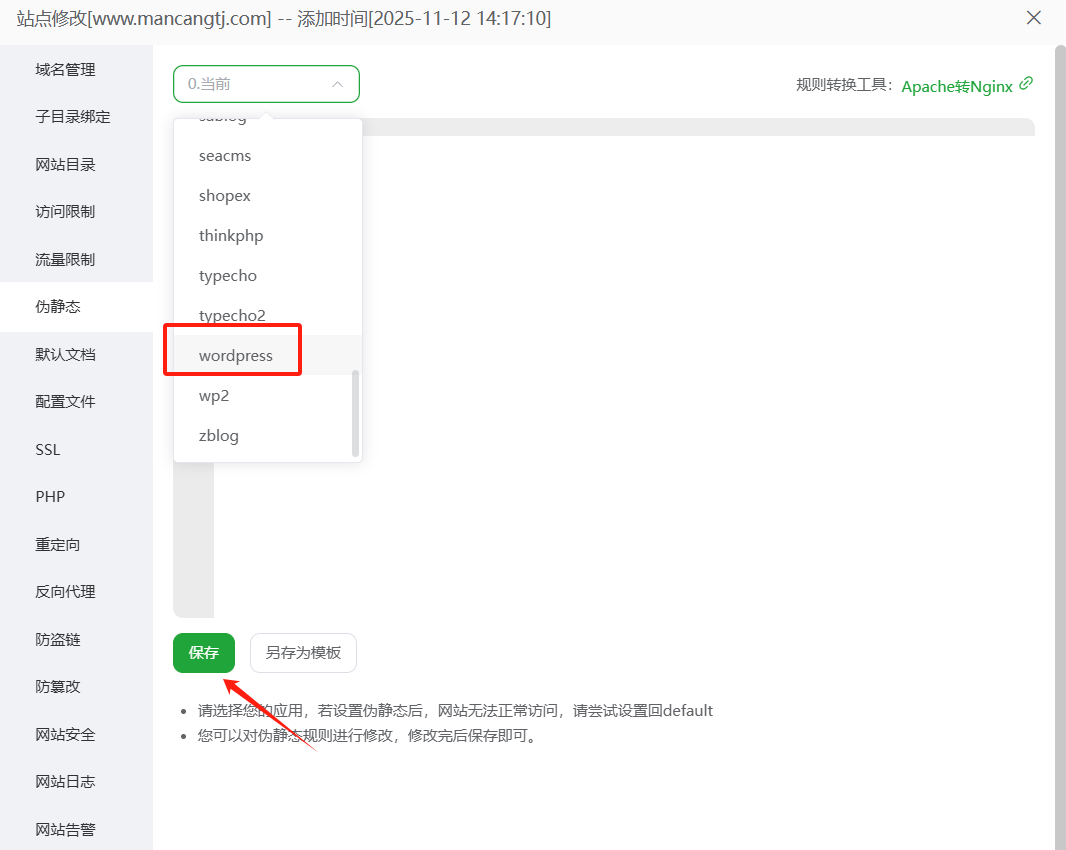Open 反向代理 in the sidebar

point(65,592)
